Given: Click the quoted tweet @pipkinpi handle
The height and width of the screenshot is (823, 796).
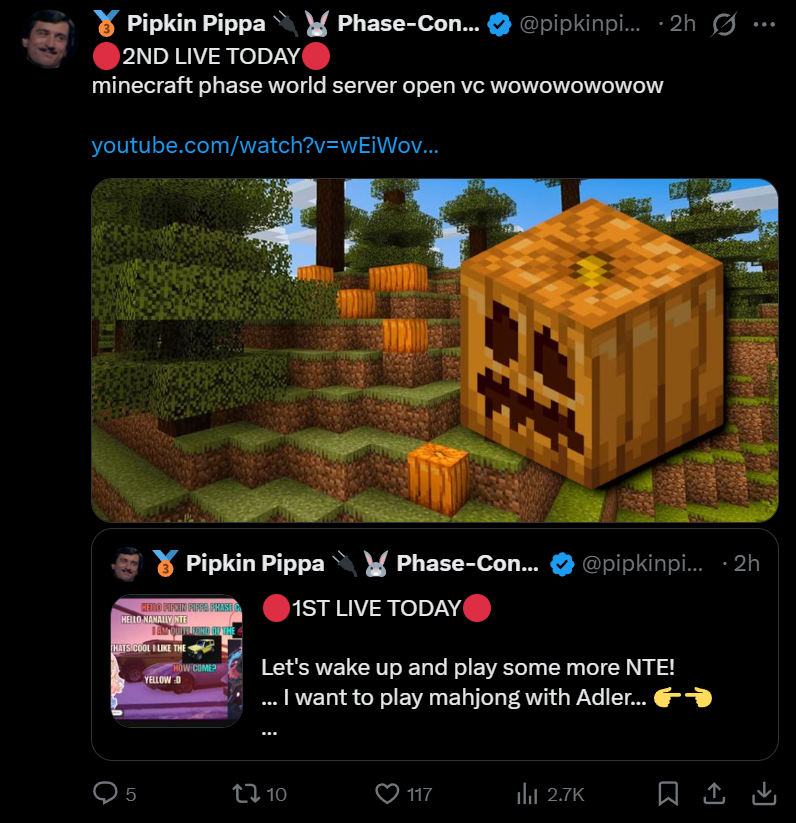Looking at the screenshot, I should point(642,564).
